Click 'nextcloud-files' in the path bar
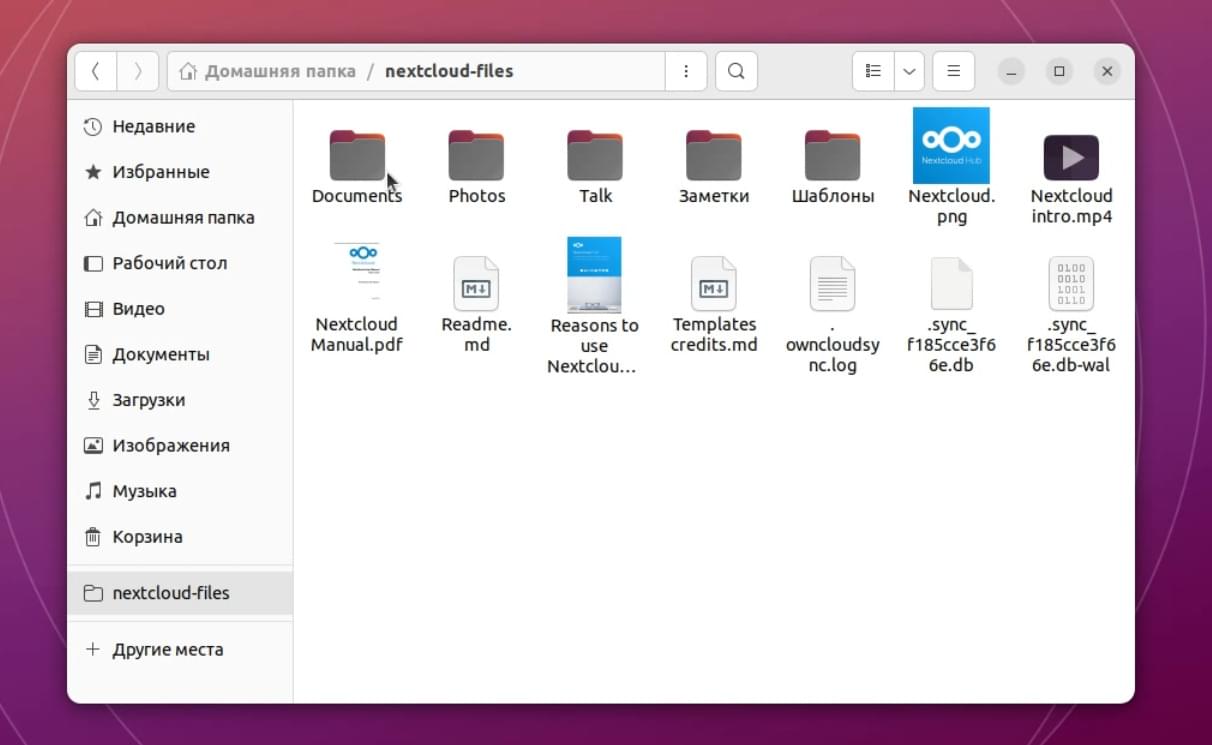1212x745 pixels. [x=449, y=71]
